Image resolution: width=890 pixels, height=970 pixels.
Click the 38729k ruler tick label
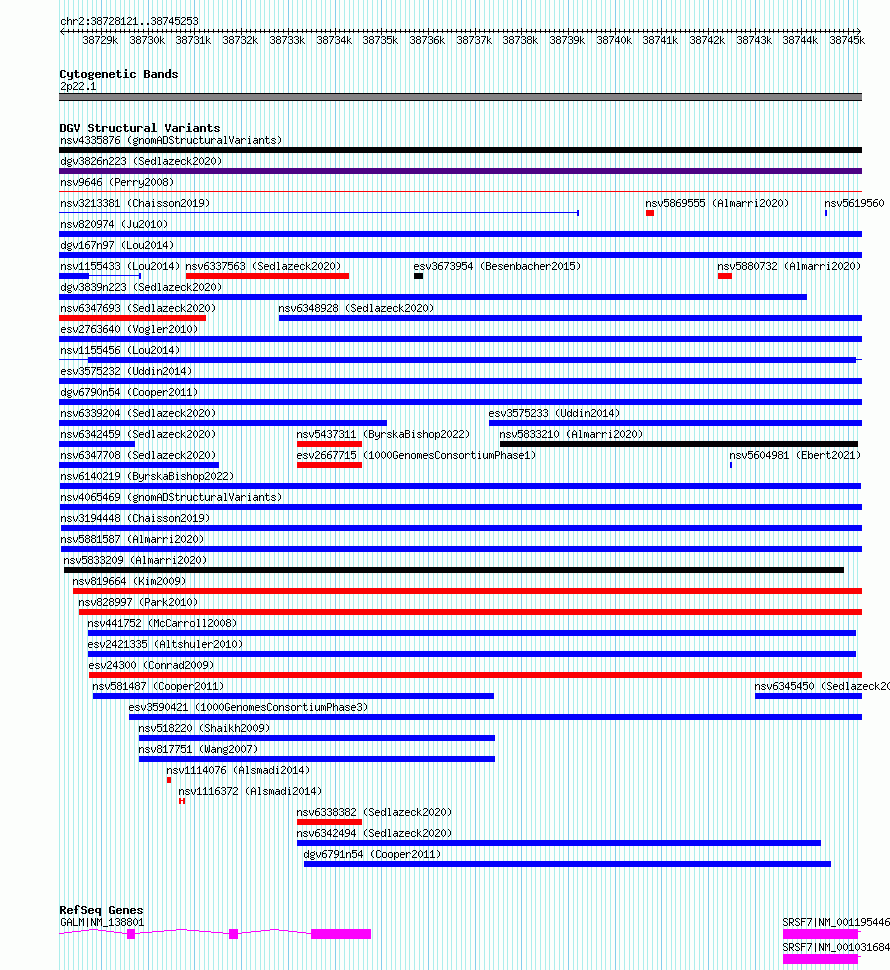(x=100, y=41)
